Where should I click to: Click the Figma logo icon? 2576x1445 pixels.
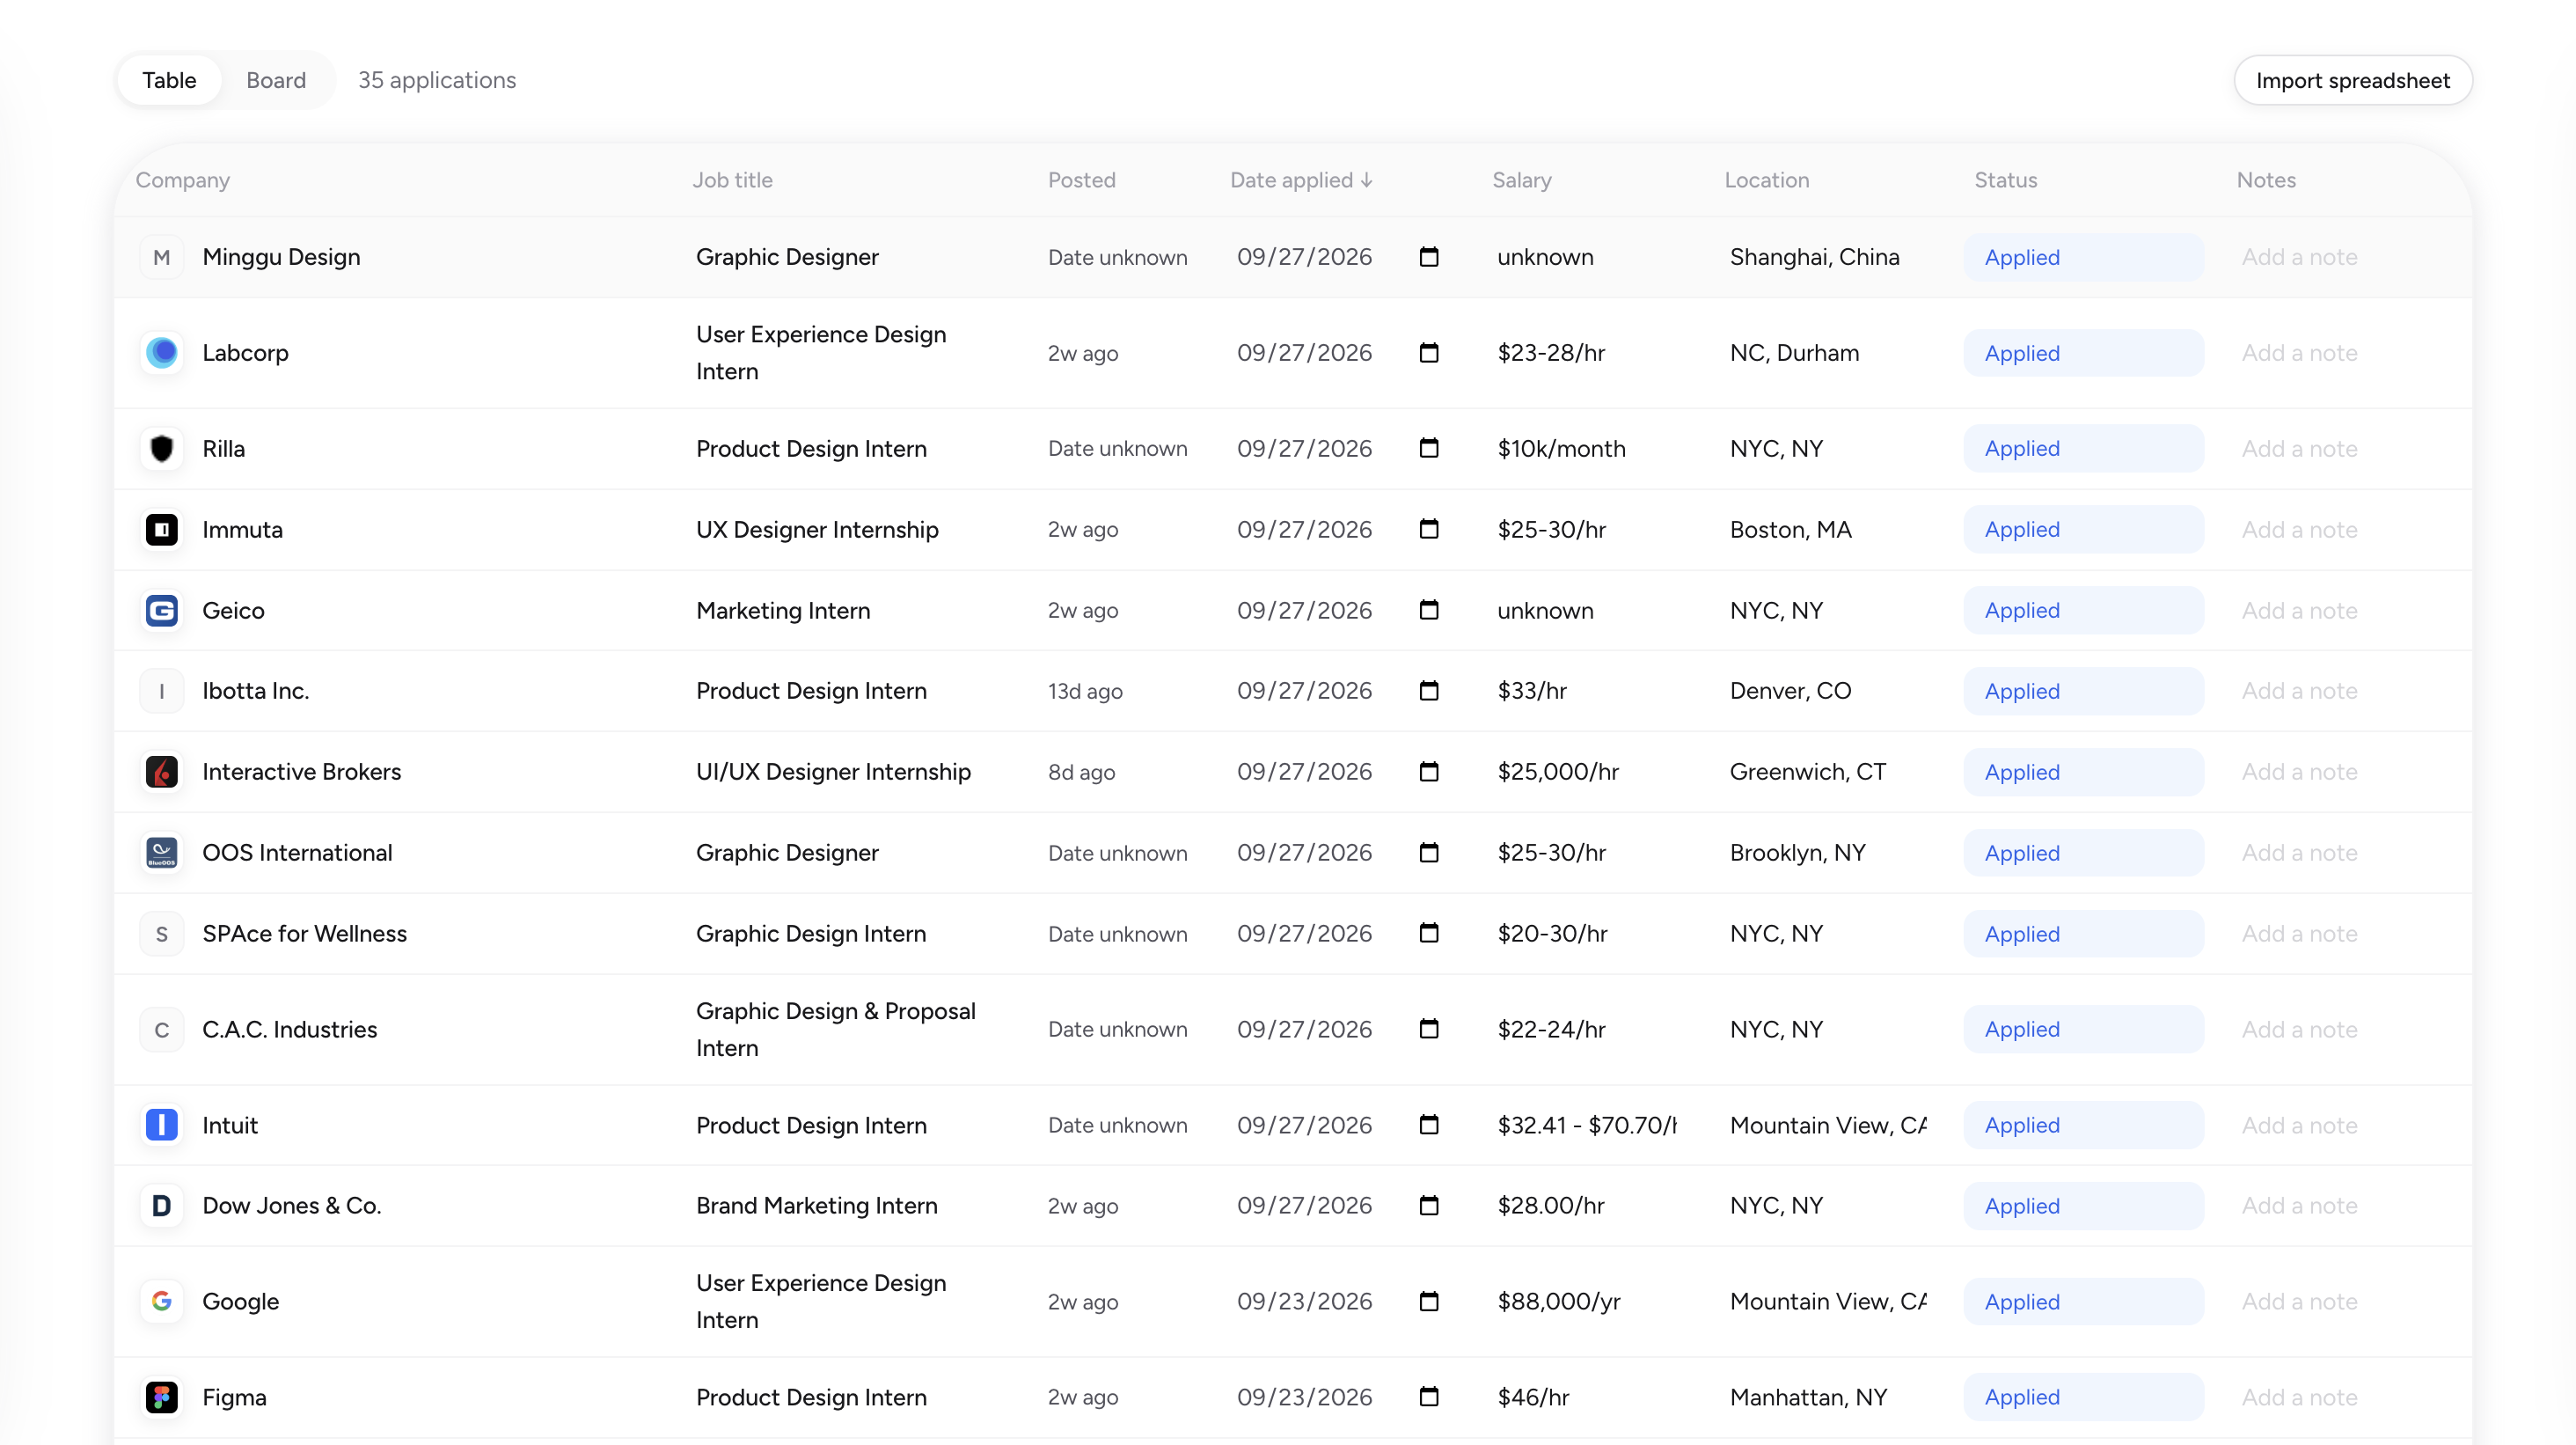point(162,1397)
